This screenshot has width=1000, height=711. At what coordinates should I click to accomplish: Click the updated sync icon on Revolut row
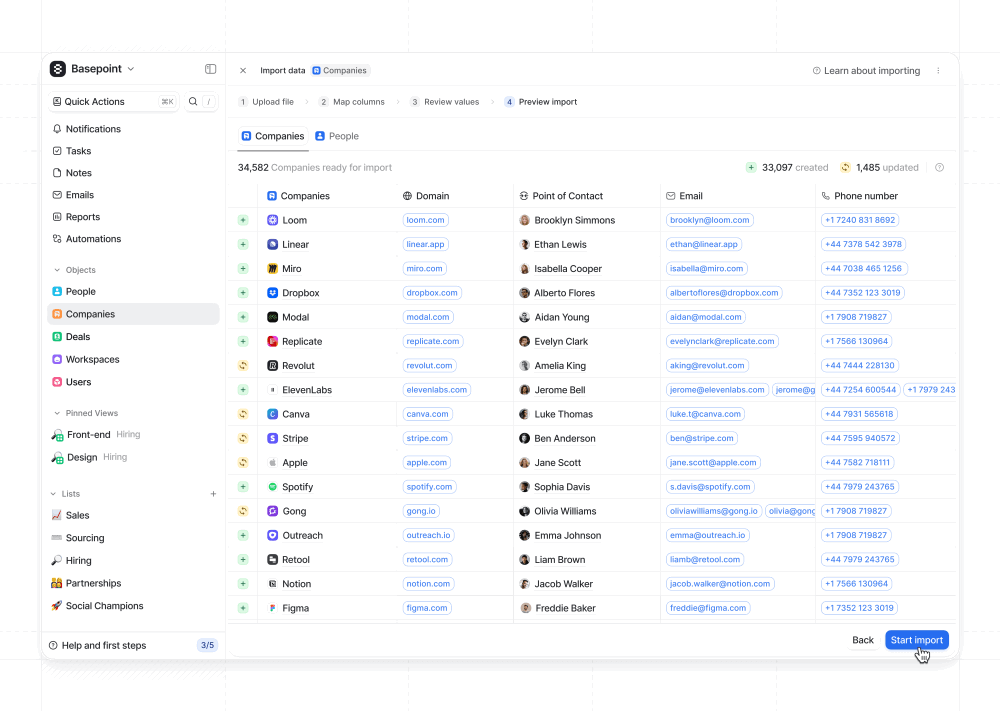tap(243, 365)
